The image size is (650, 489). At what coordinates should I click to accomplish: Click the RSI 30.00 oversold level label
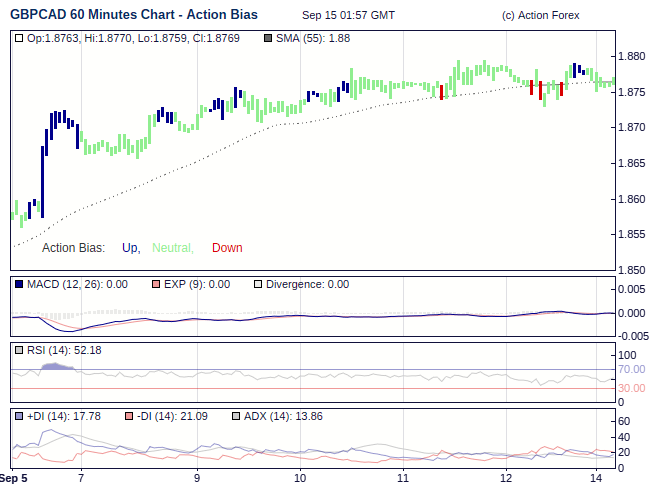click(x=633, y=388)
